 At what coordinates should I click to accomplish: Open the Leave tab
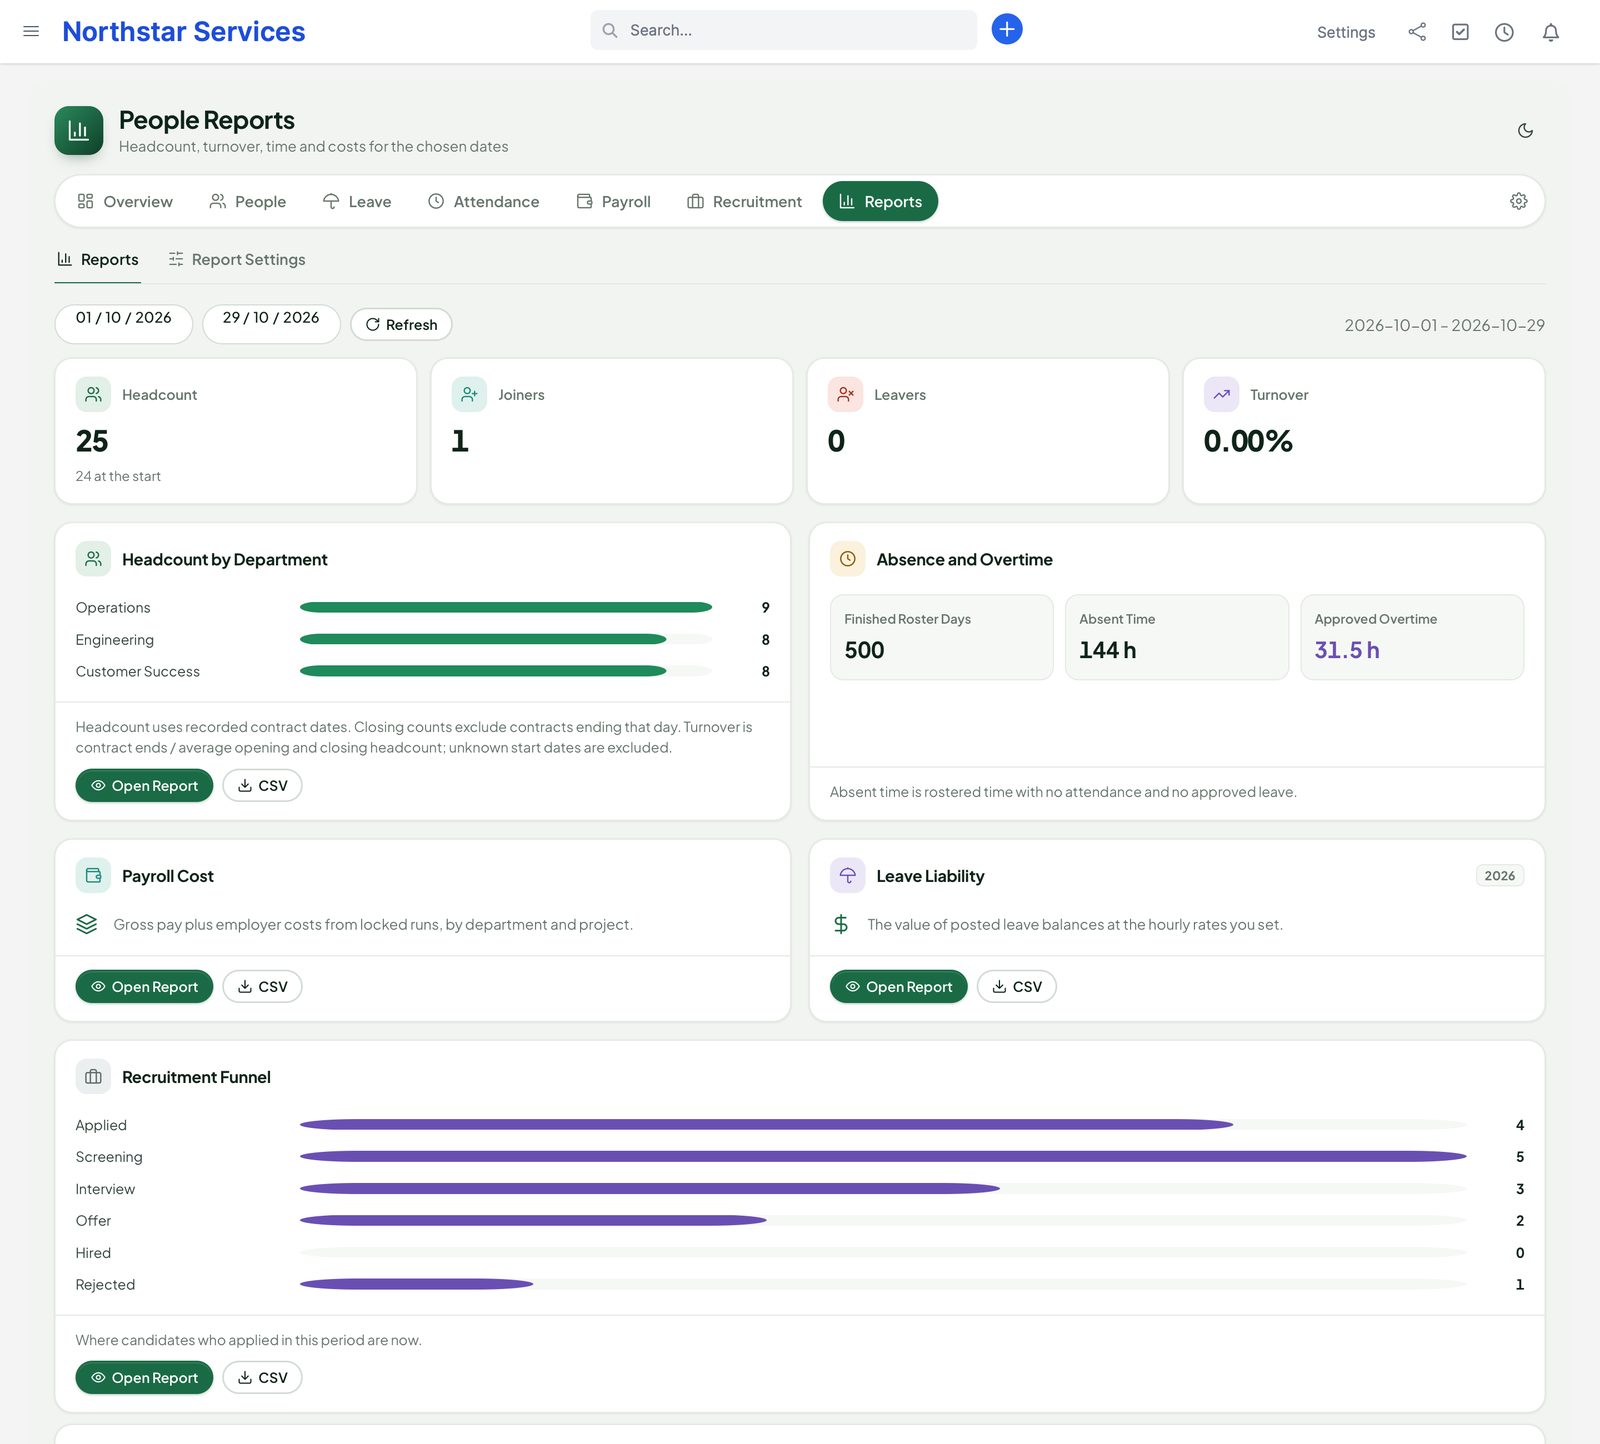tap(357, 201)
